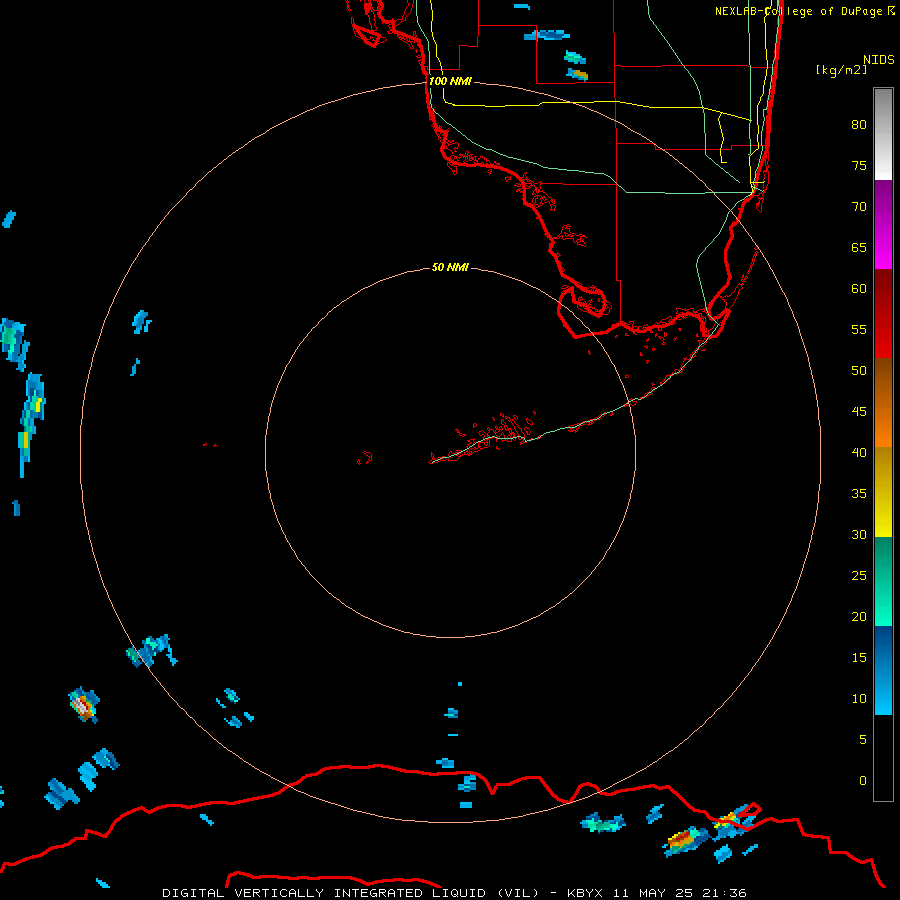Click the scale value 70
The width and height of the screenshot is (900, 900).
click(859, 207)
